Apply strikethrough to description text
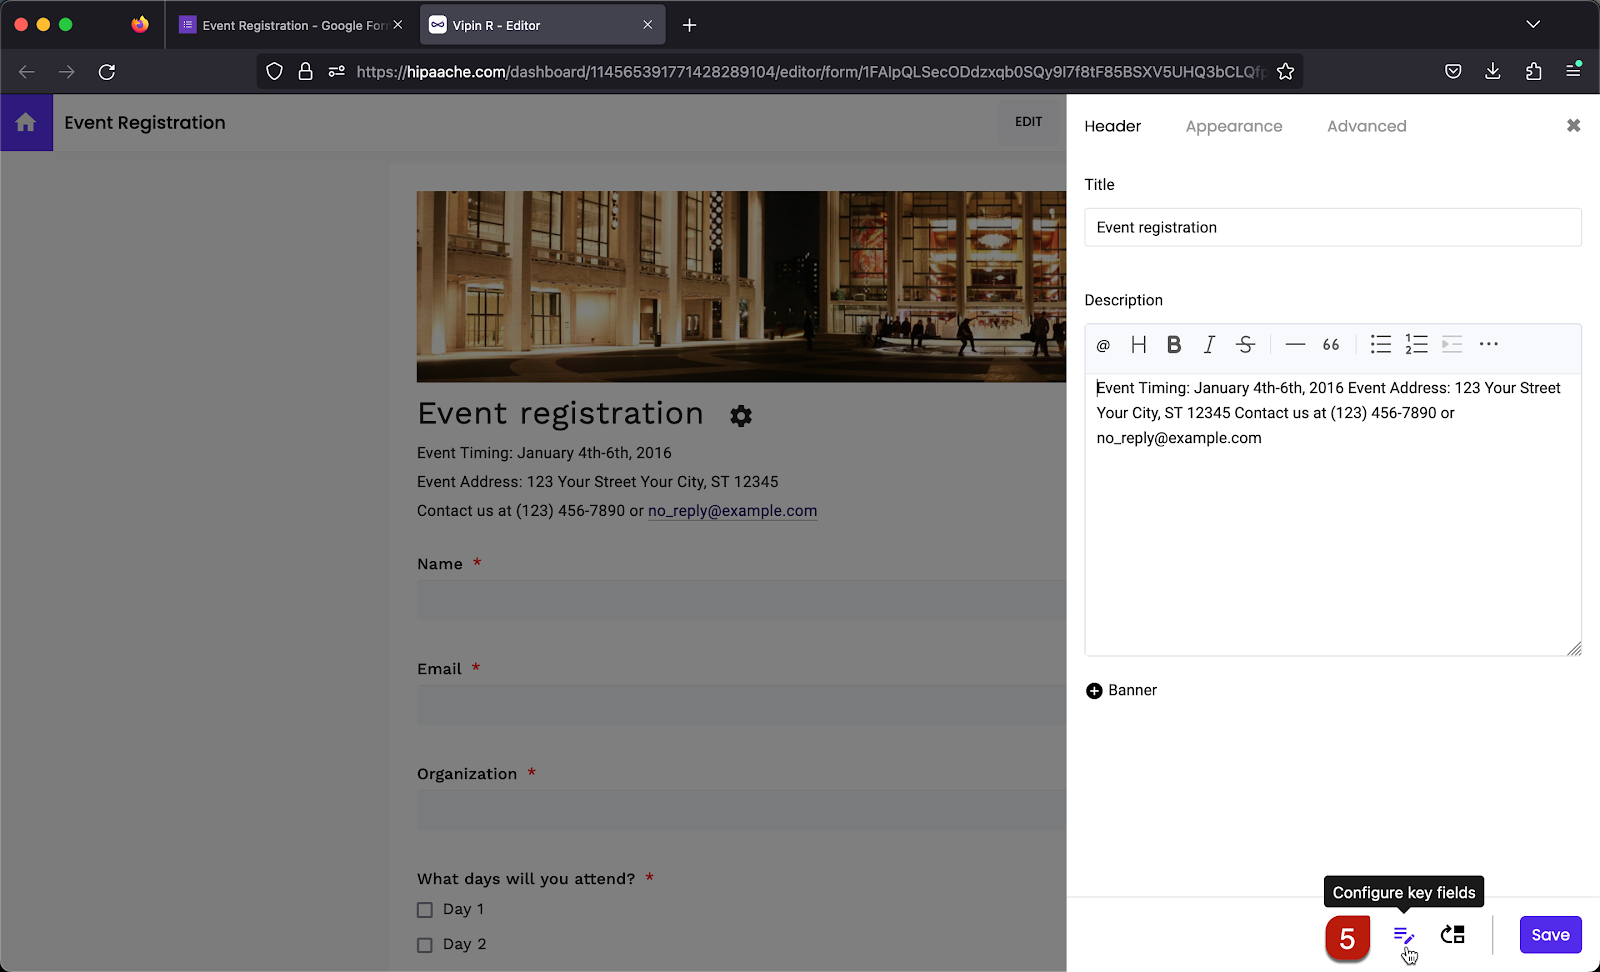This screenshot has height=972, width=1600. 1245,344
